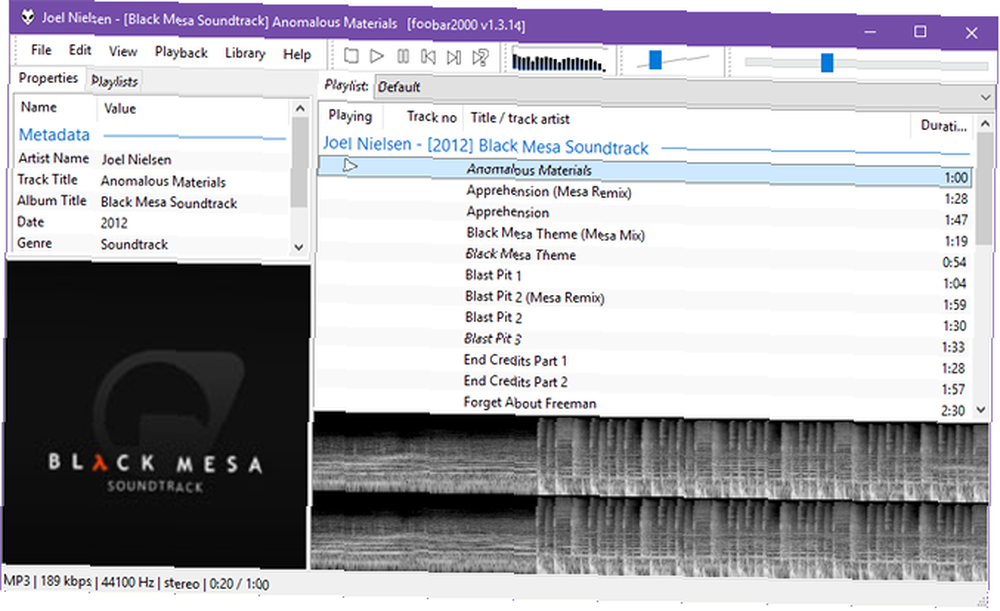Click the seekbar slider
The height and width of the screenshot is (611, 1000).
(827, 63)
